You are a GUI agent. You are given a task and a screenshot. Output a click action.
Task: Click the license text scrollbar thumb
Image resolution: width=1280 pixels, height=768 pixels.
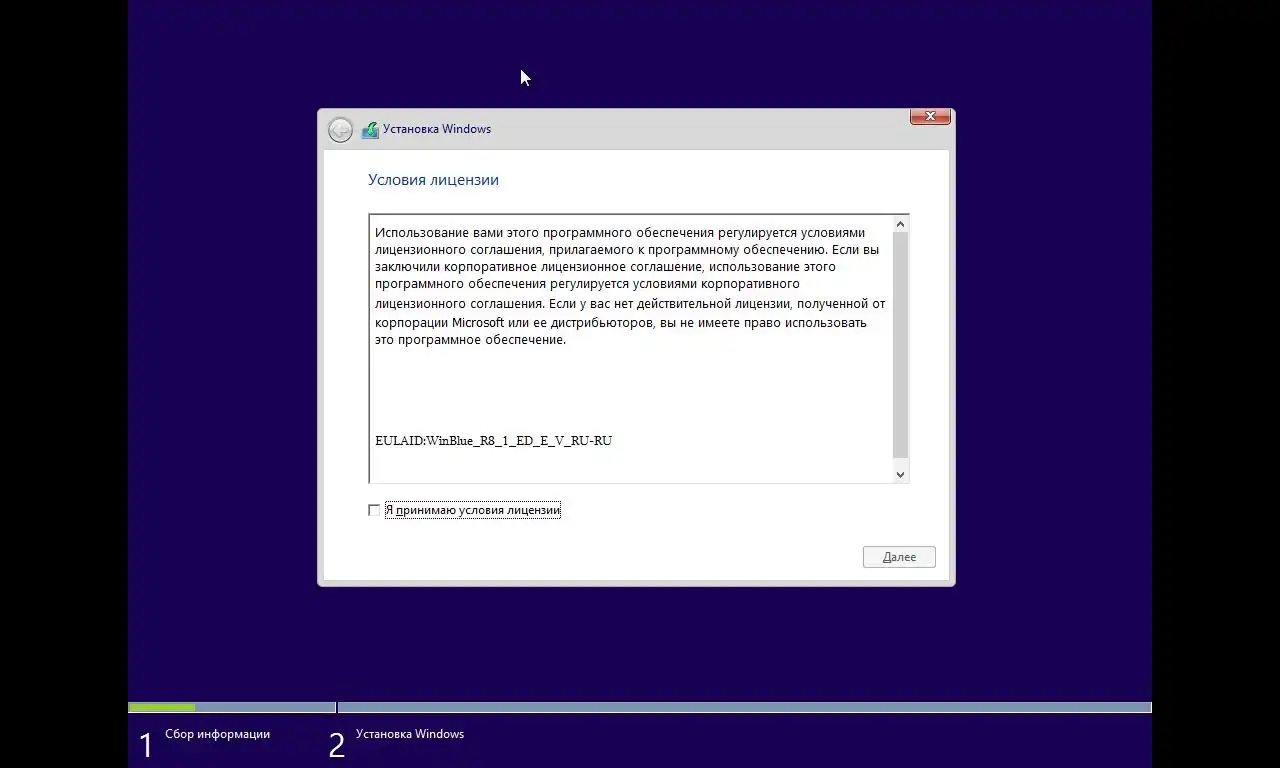900,346
